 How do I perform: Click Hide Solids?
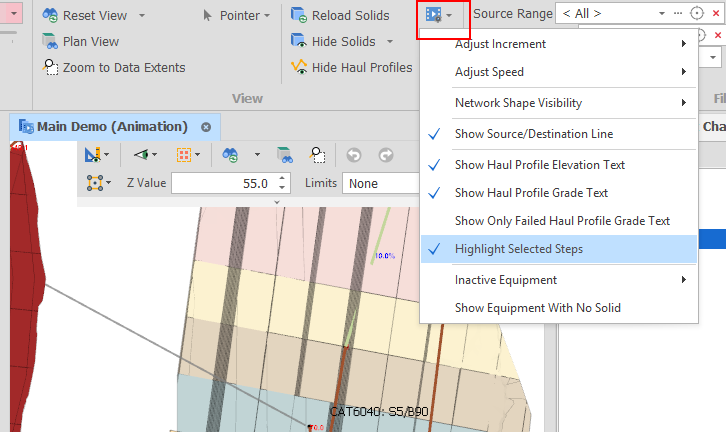(333, 41)
